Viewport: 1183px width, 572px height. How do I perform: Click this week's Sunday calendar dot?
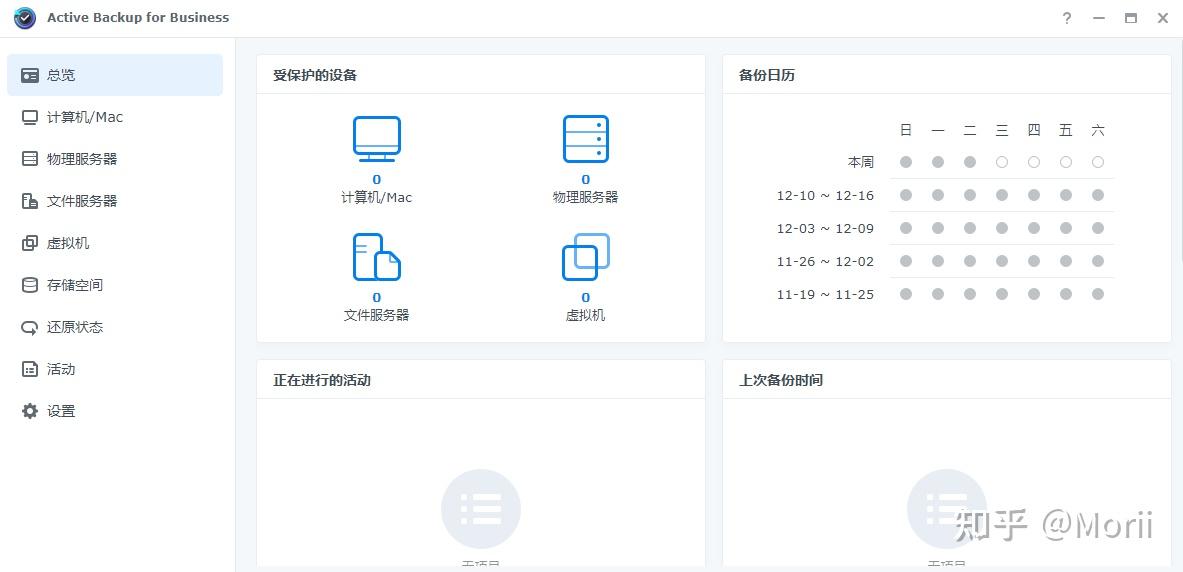point(906,162)
